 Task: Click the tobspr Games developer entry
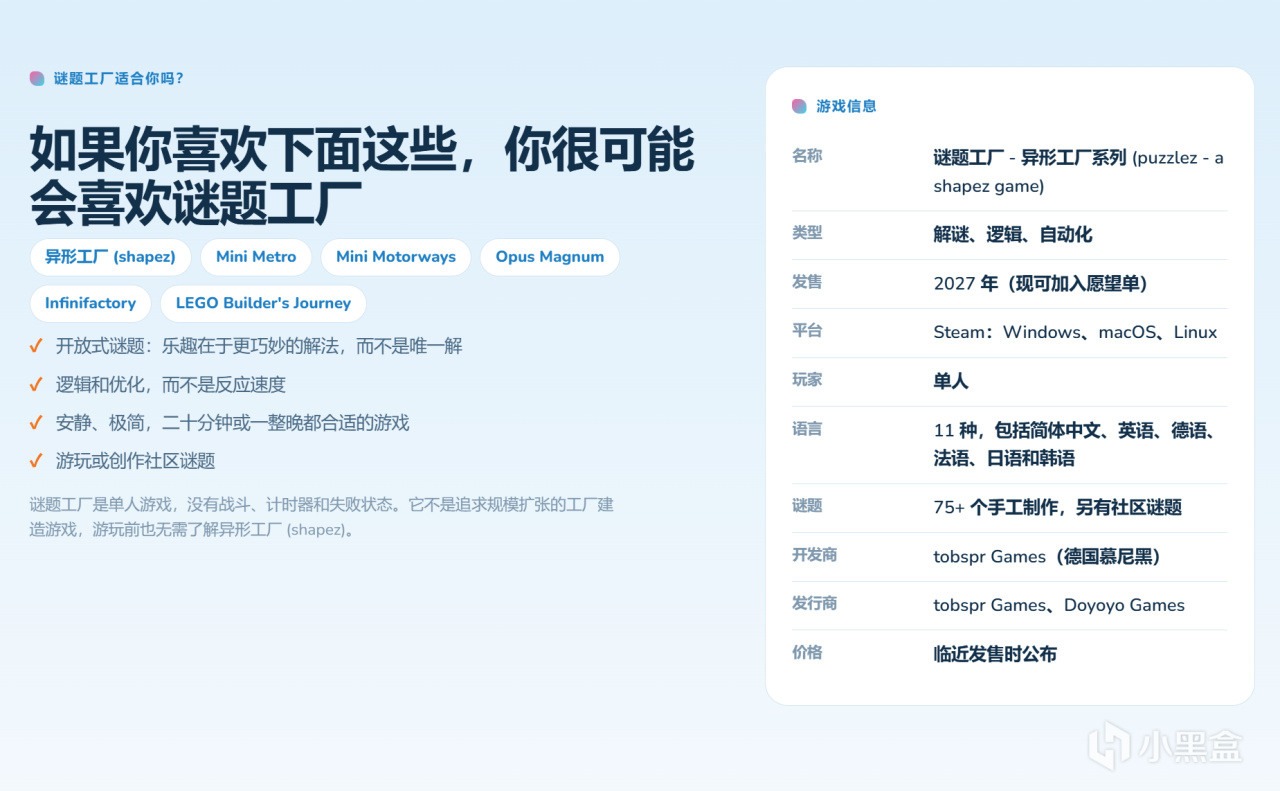point(1047,557)
